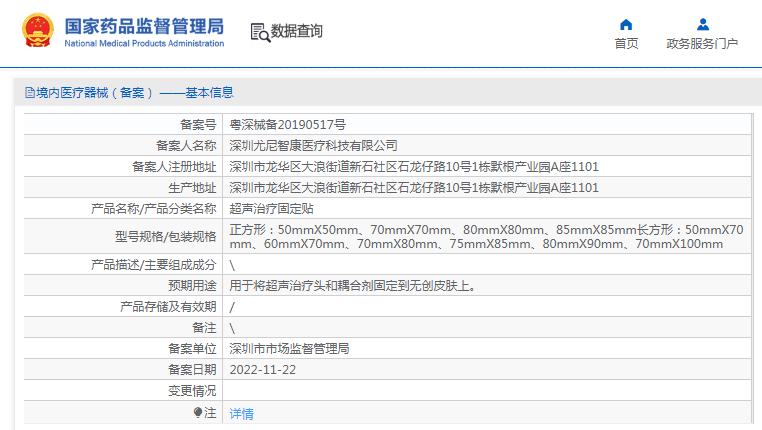Viewport: 762px width, 430px height.
Task: Click the national emblem logo
Action: click(37, 31)
